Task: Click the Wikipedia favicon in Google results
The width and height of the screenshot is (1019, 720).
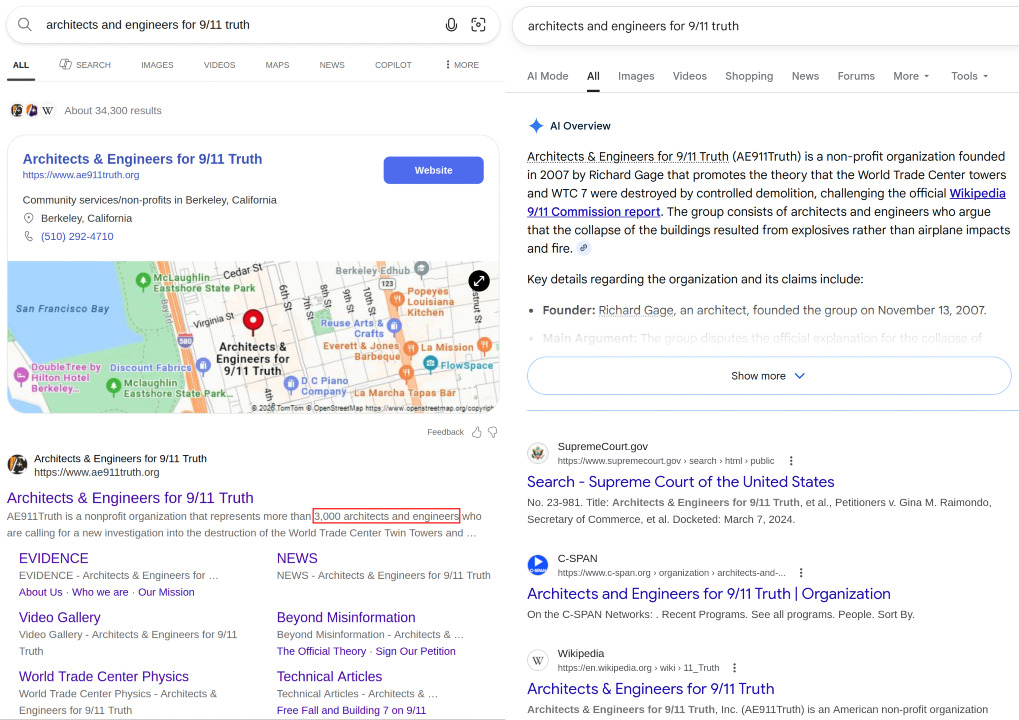Action: (x=537, y=660)
